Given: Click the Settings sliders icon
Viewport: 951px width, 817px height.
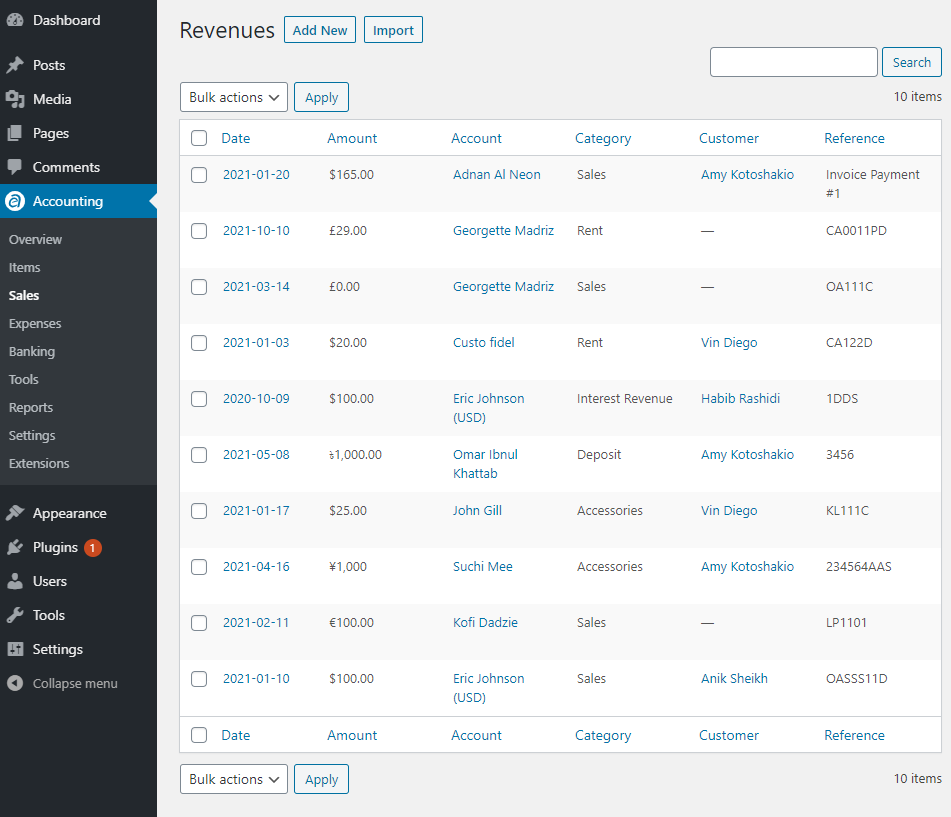Looking at the screenshot, I should point(15,649).
